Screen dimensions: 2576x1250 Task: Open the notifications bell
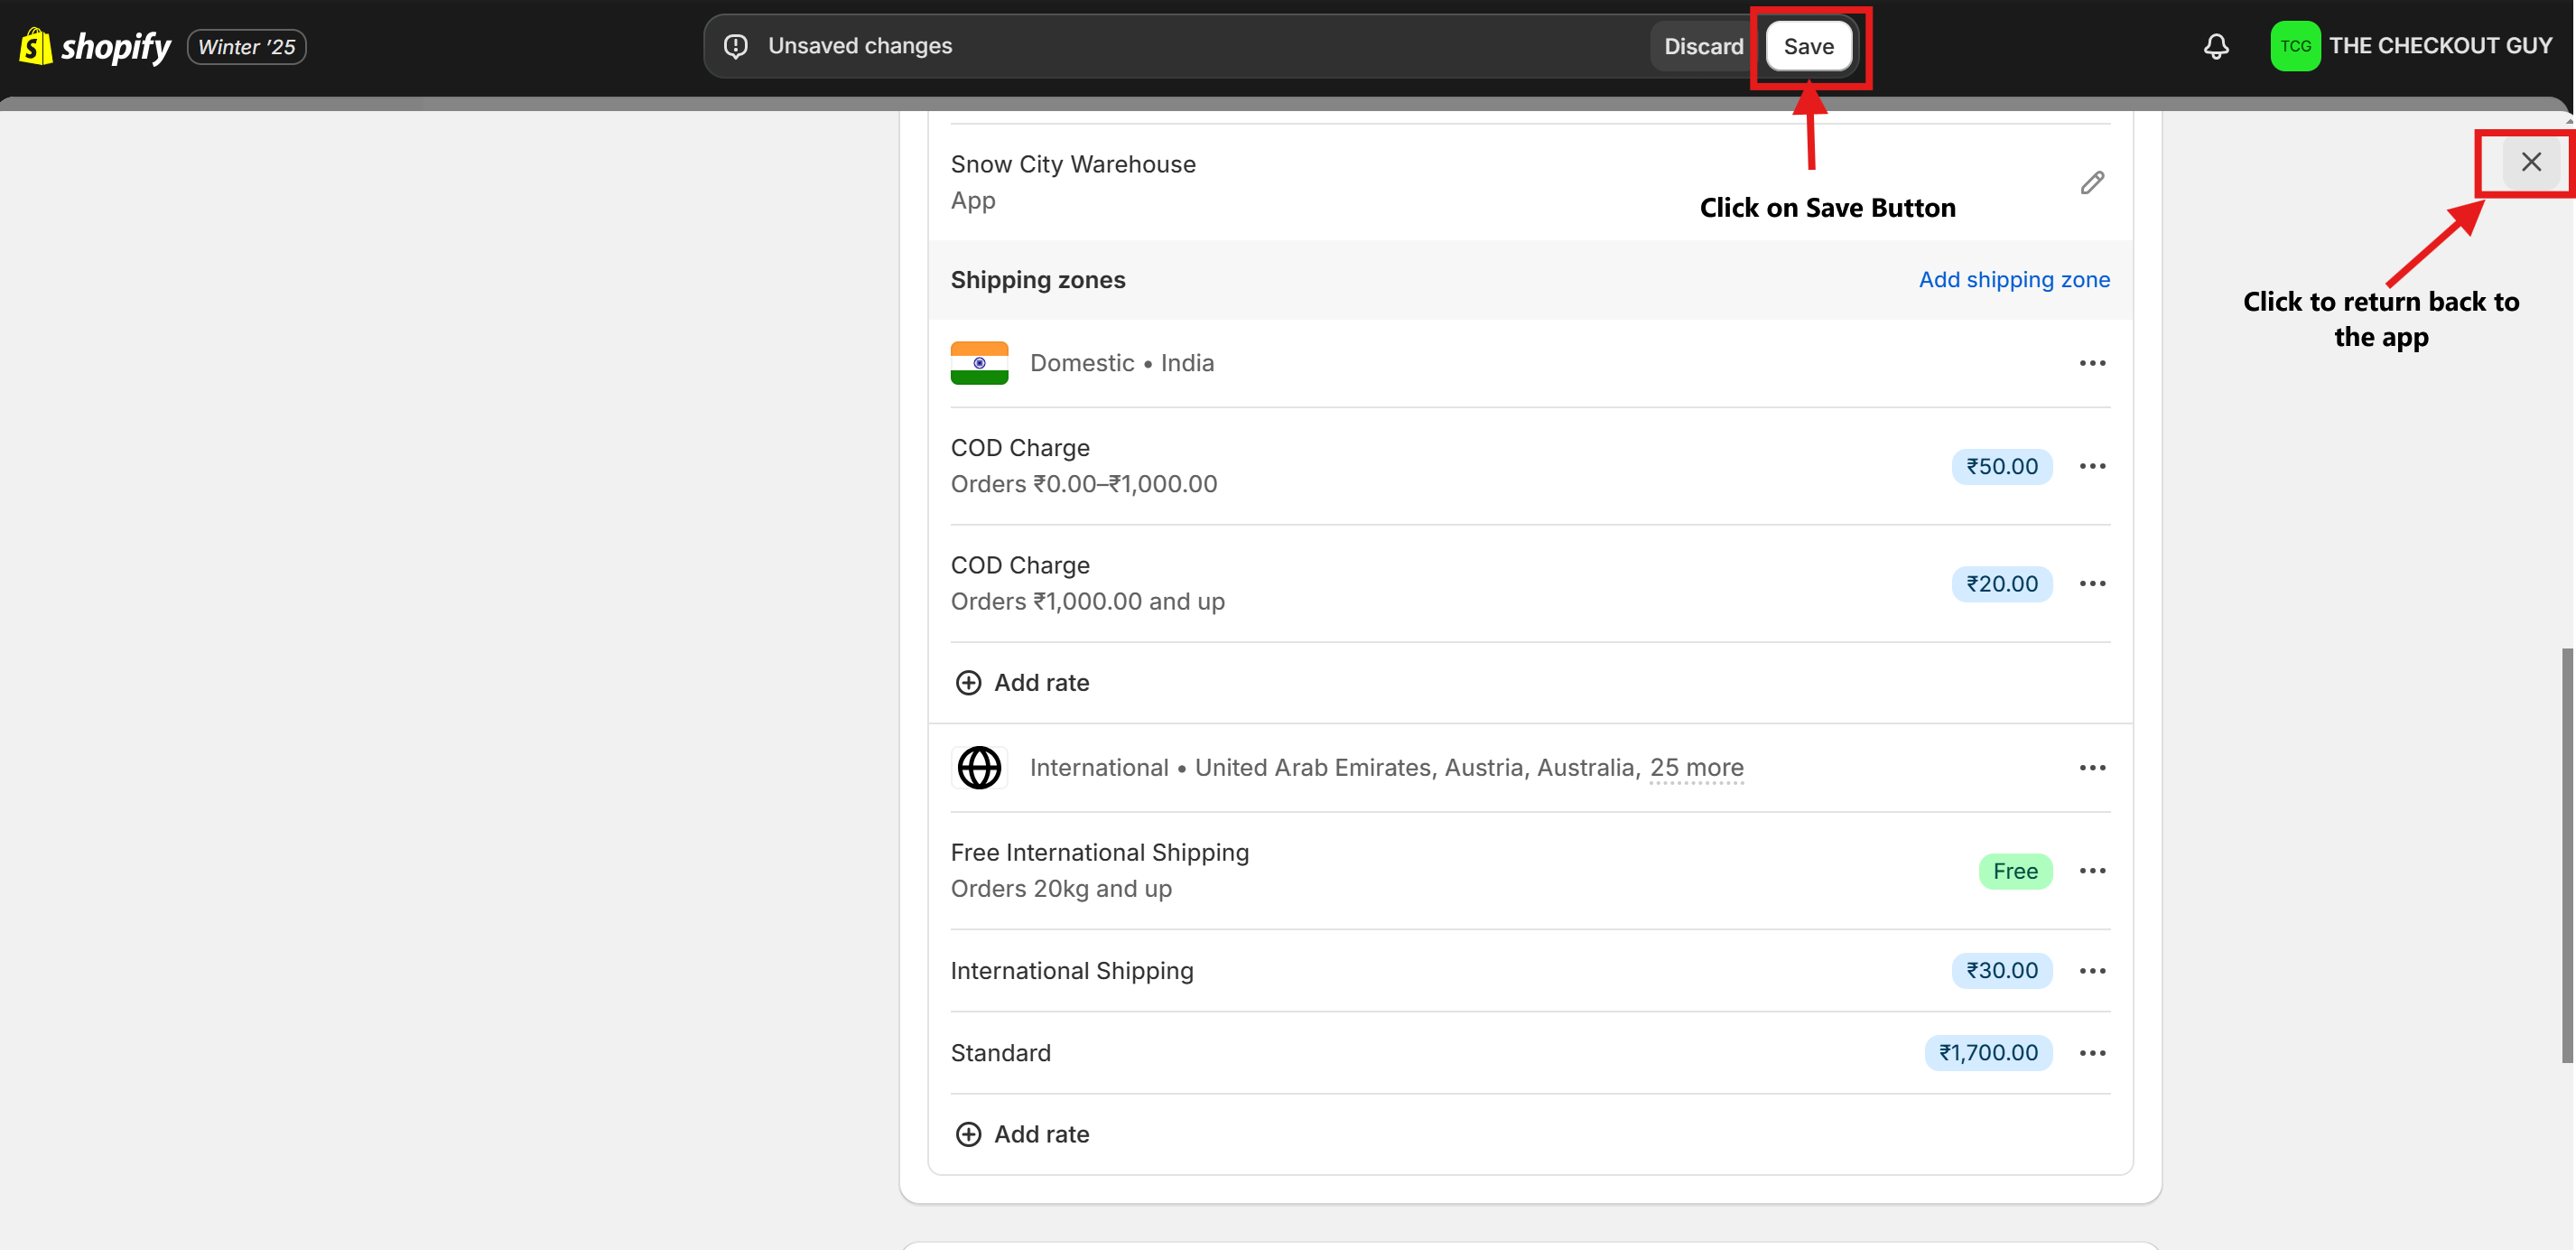pos(2215,46)
